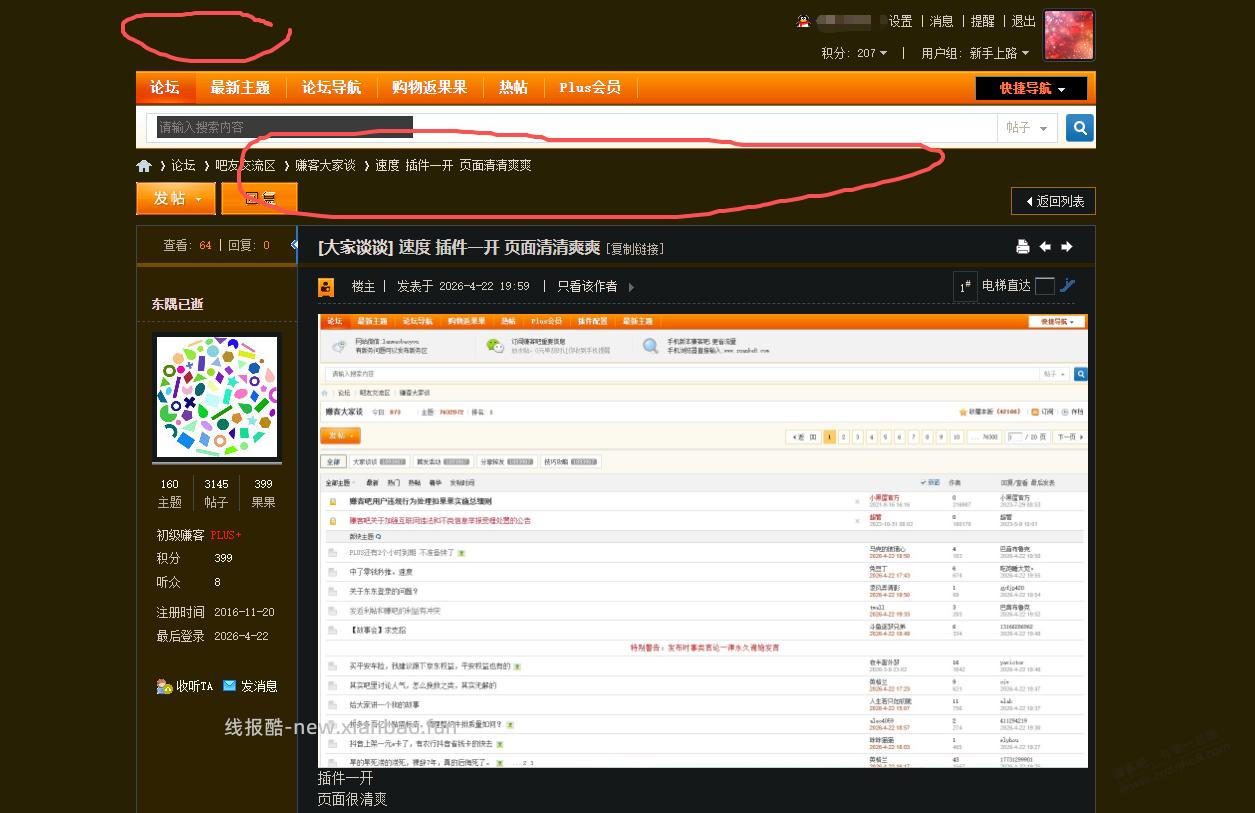The height and width of the screenshot is (813, 1255).
Task: Open the print view via printer icon
Action: tap(1022, 246)
